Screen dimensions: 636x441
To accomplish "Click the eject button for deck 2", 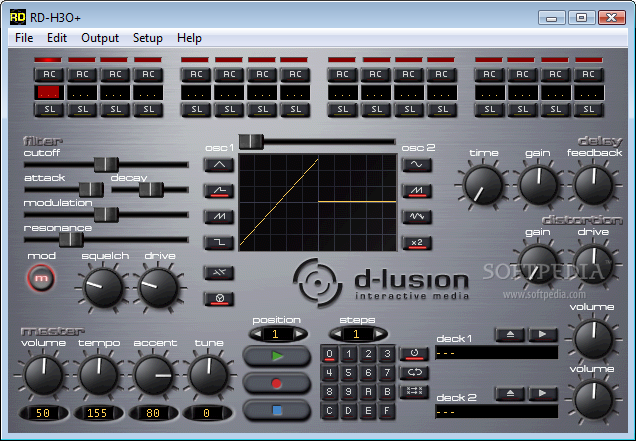I will click(510, 394).
